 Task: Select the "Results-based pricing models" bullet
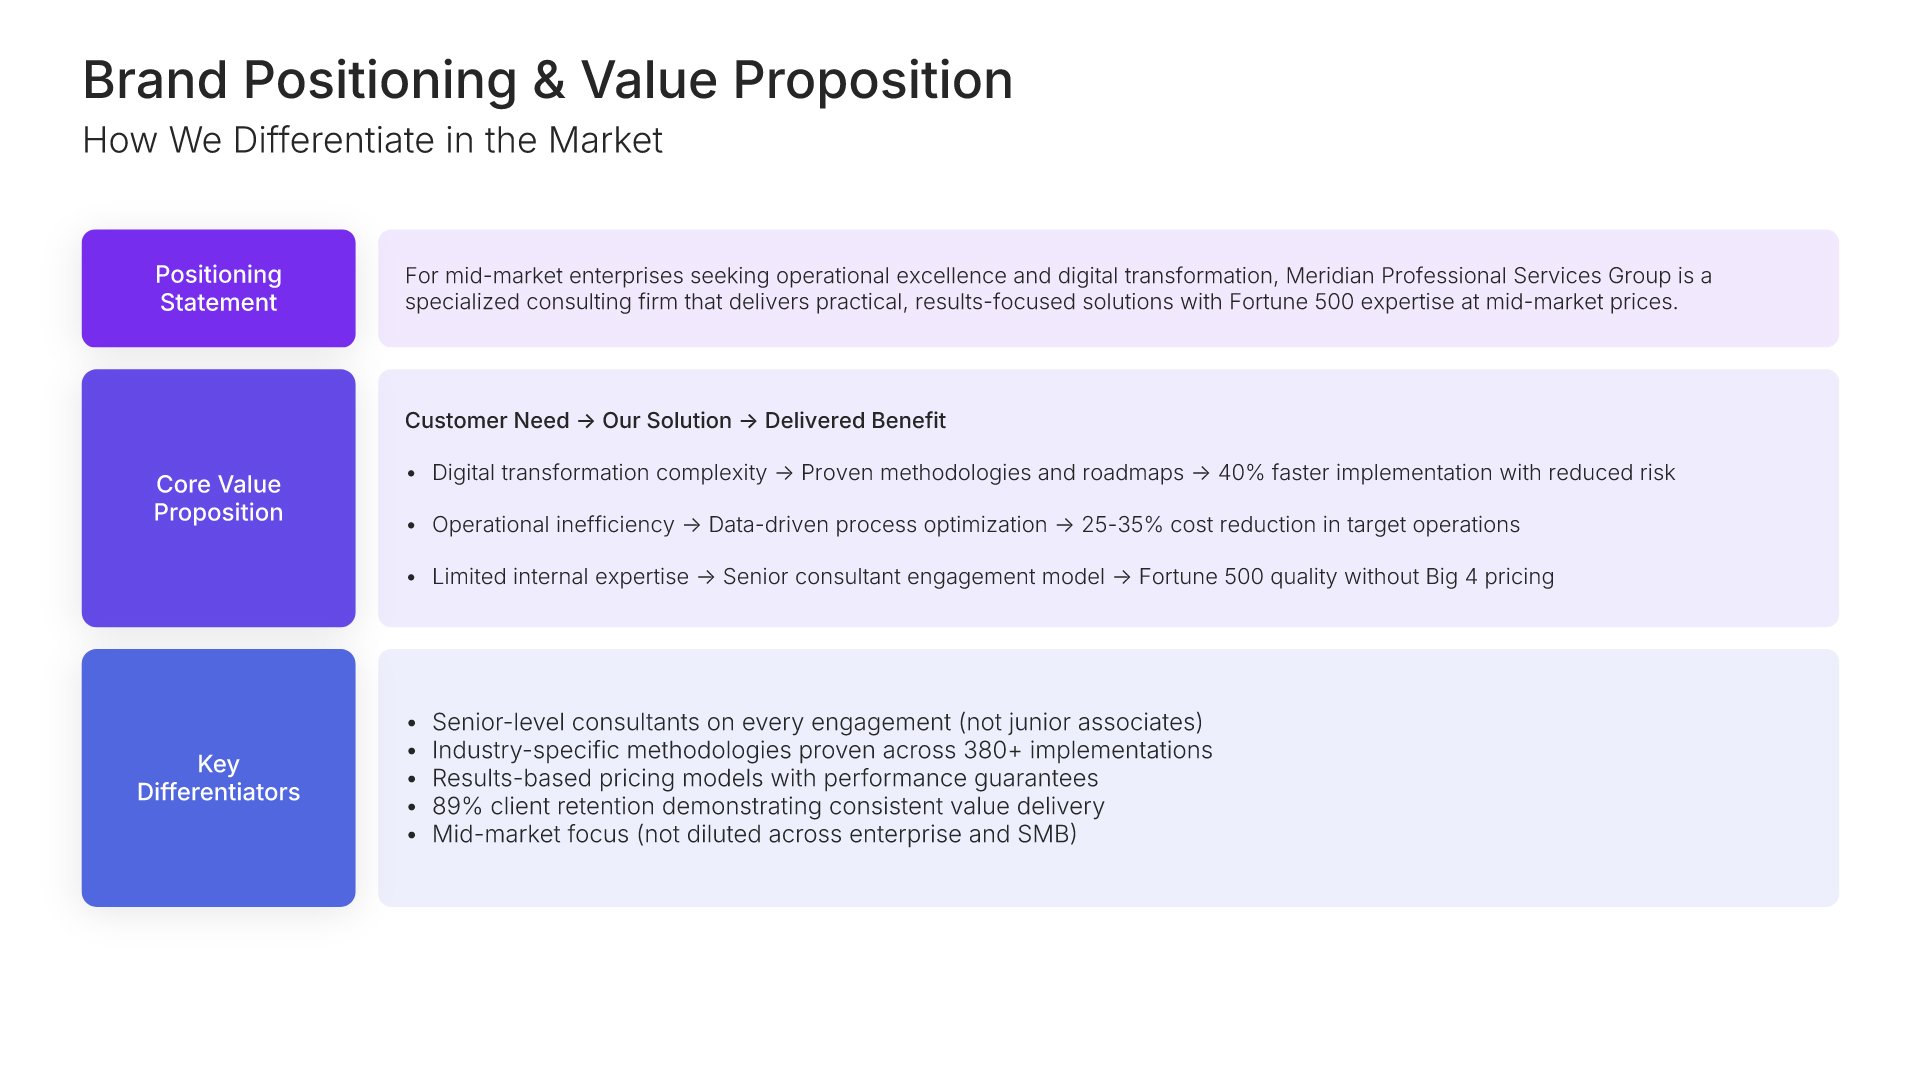tap(765, 778)
